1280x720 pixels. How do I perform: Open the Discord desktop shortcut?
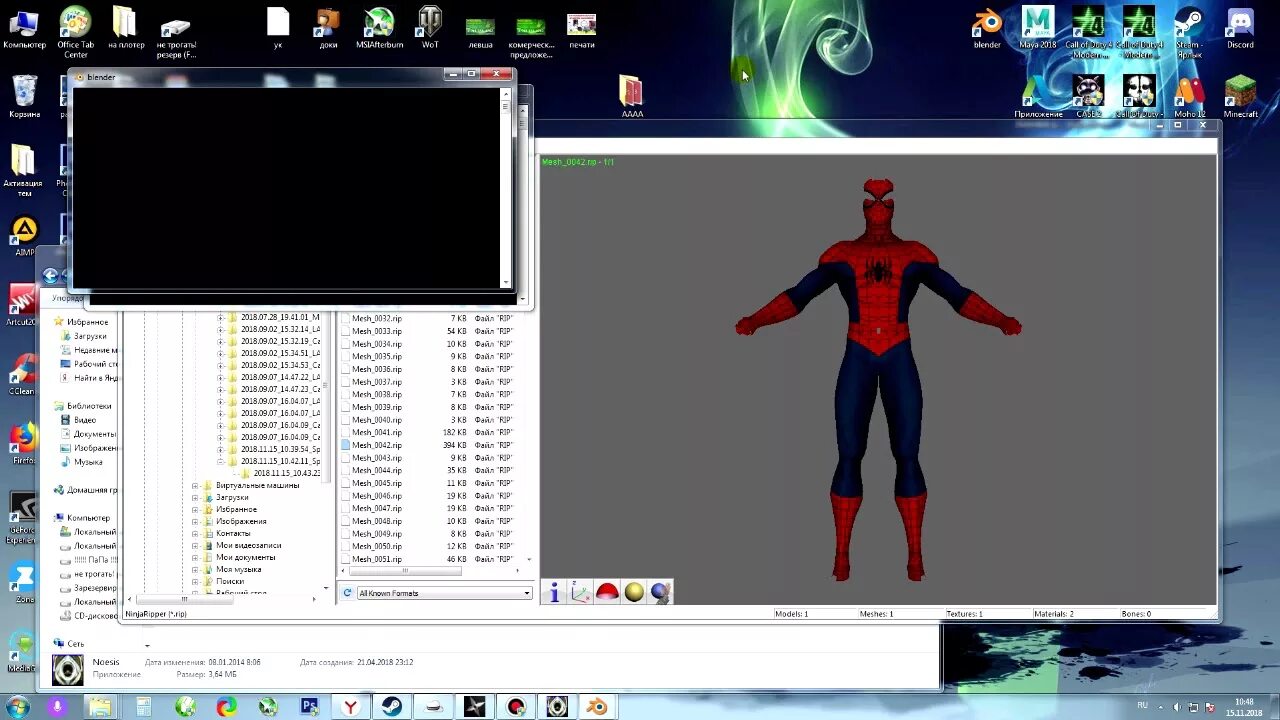click(1240, 28)
